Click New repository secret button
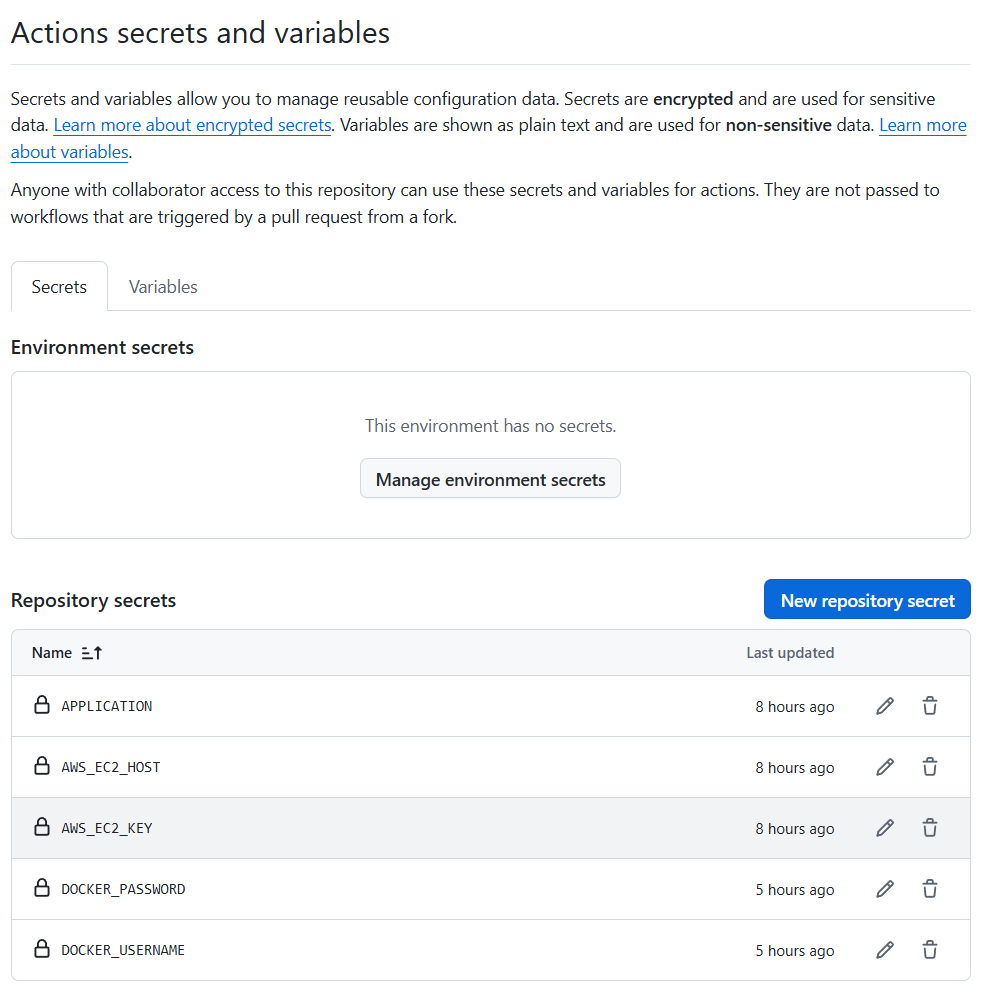The image size is (984, 1000). point(867,600)
